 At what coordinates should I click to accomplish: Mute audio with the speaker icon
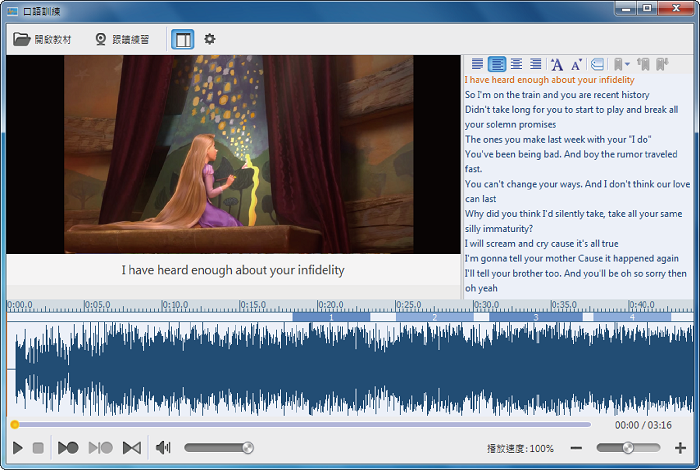tap(163, 448)
